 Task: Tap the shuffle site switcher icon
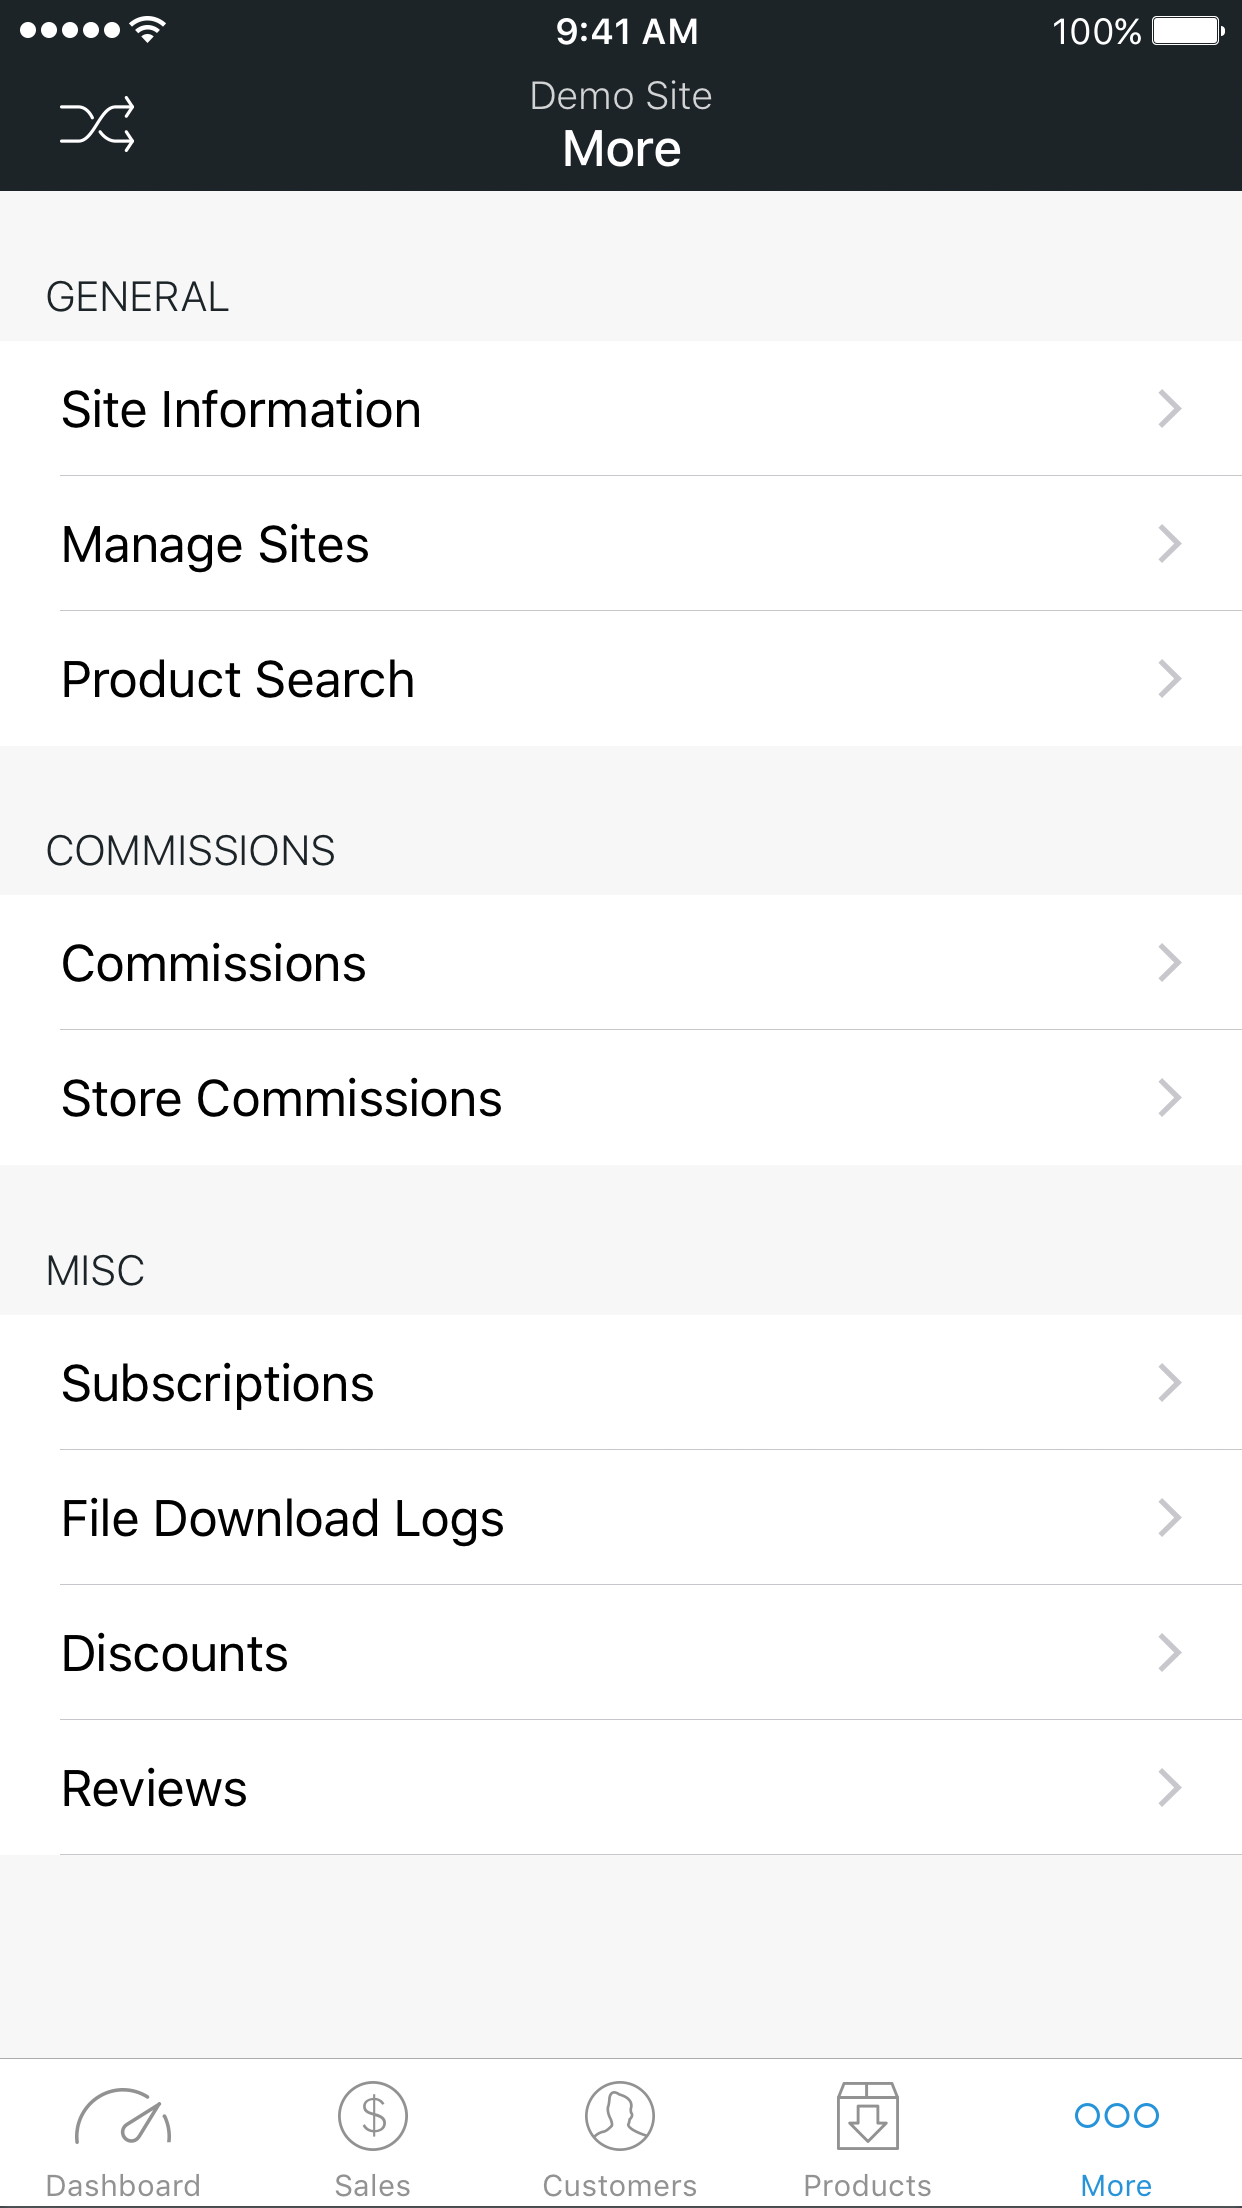97,125
